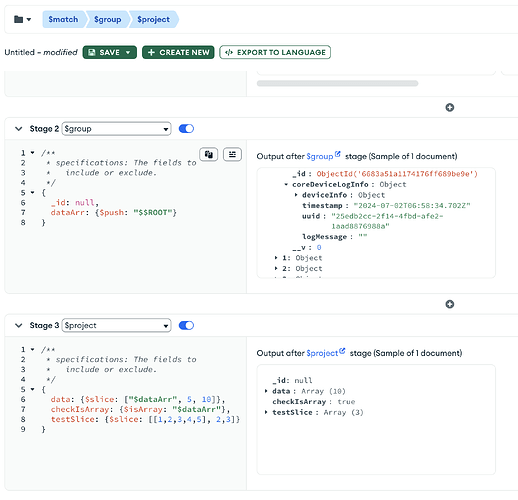Open $project documentation external link icon
The width and height of the screenshot is (518, 500).
(342, 351)
